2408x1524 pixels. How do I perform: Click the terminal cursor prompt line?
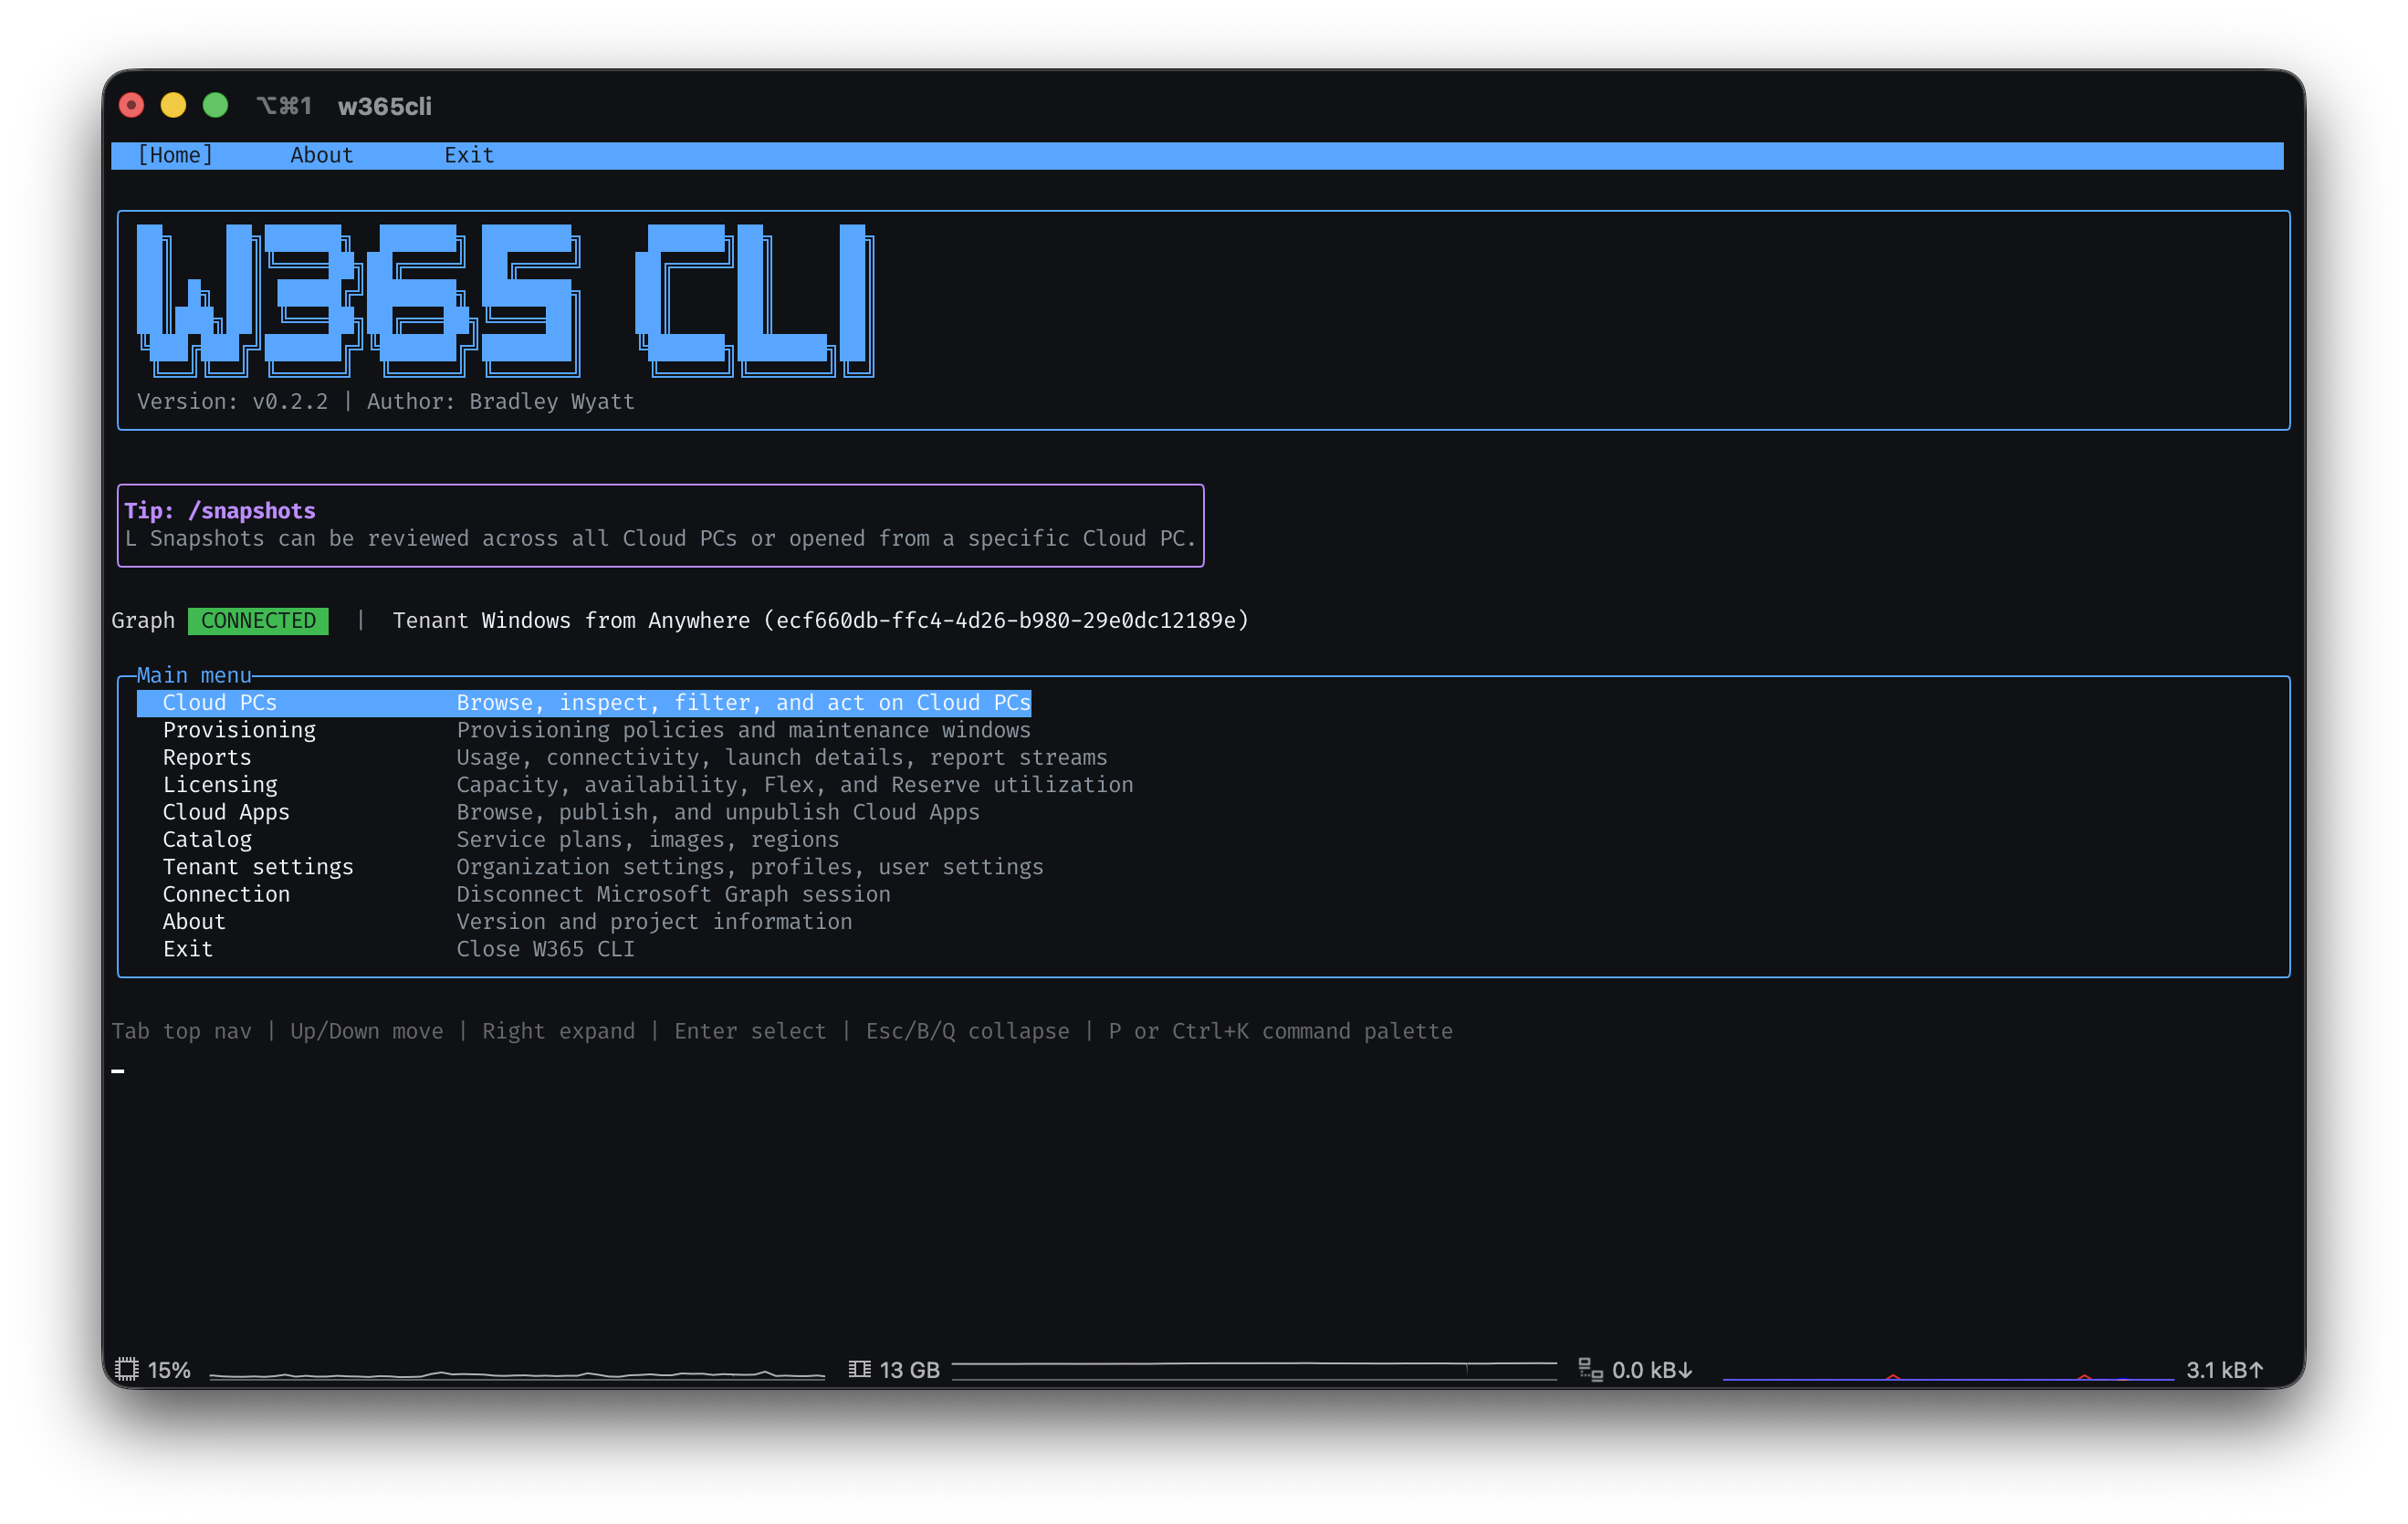118,1070
